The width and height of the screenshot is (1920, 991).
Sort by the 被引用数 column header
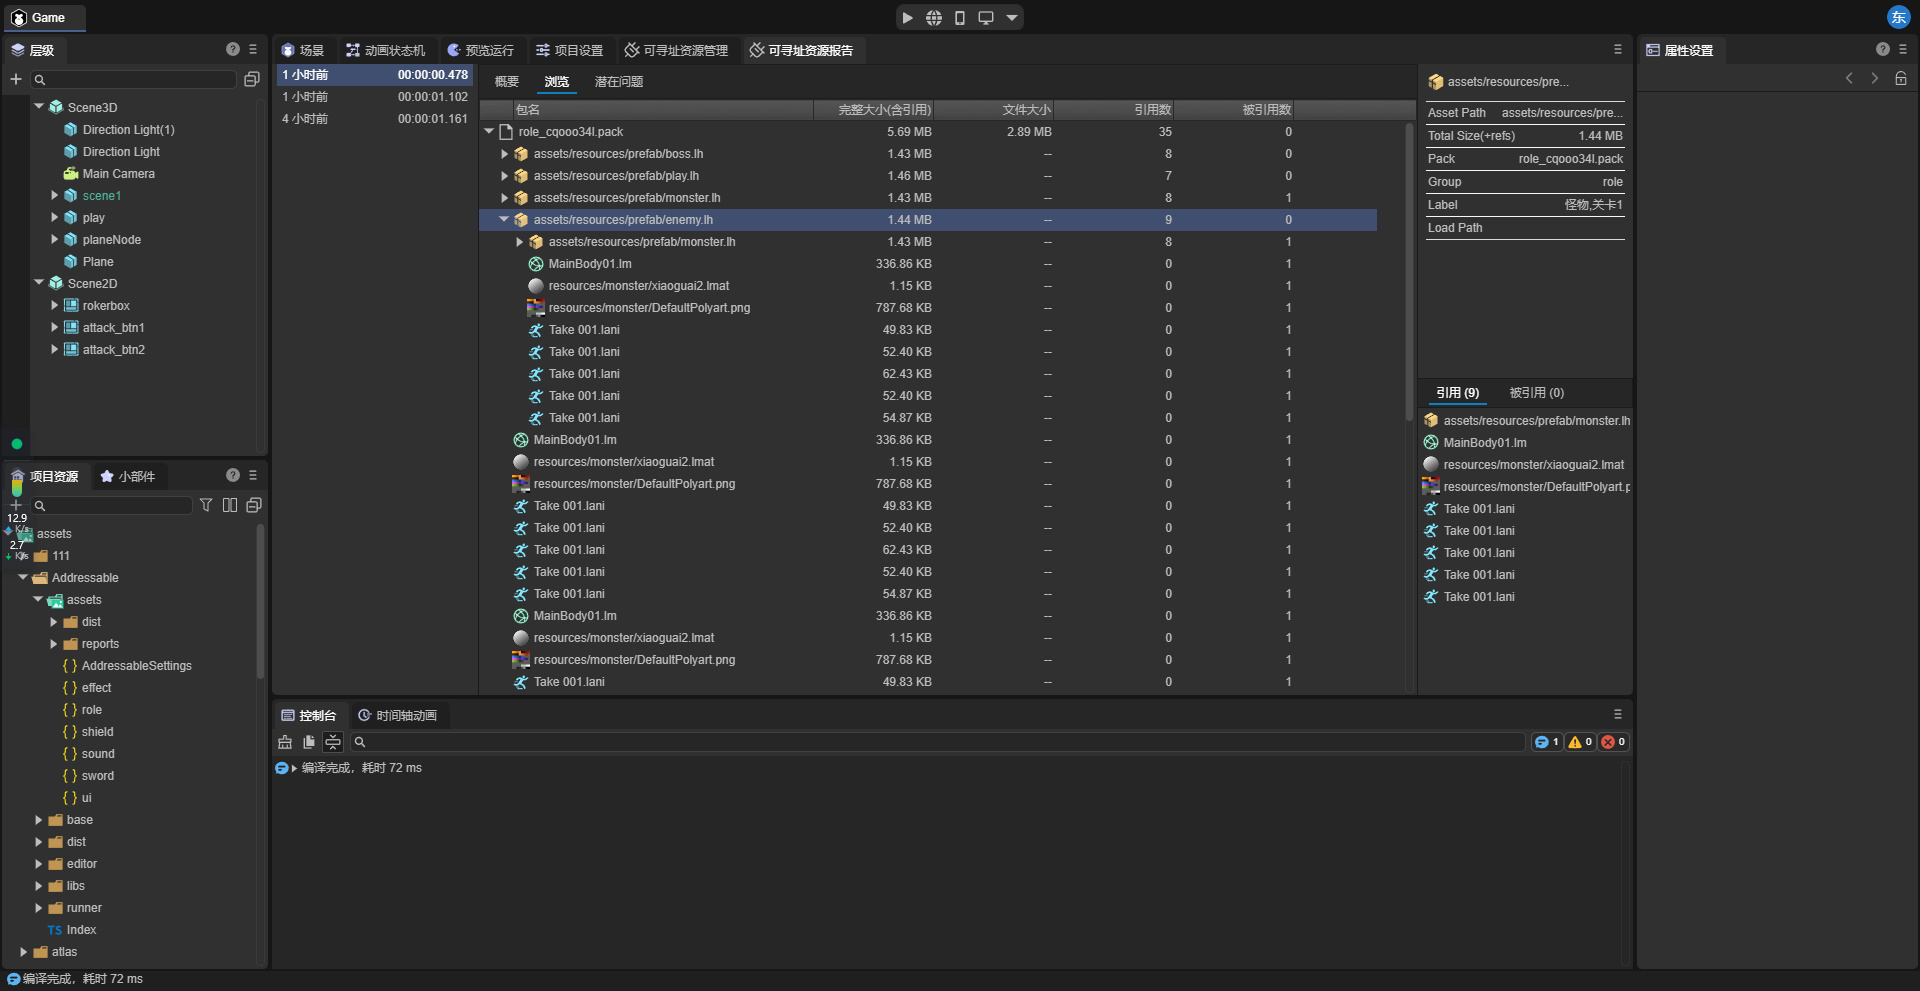click(x=1233, y=110)
